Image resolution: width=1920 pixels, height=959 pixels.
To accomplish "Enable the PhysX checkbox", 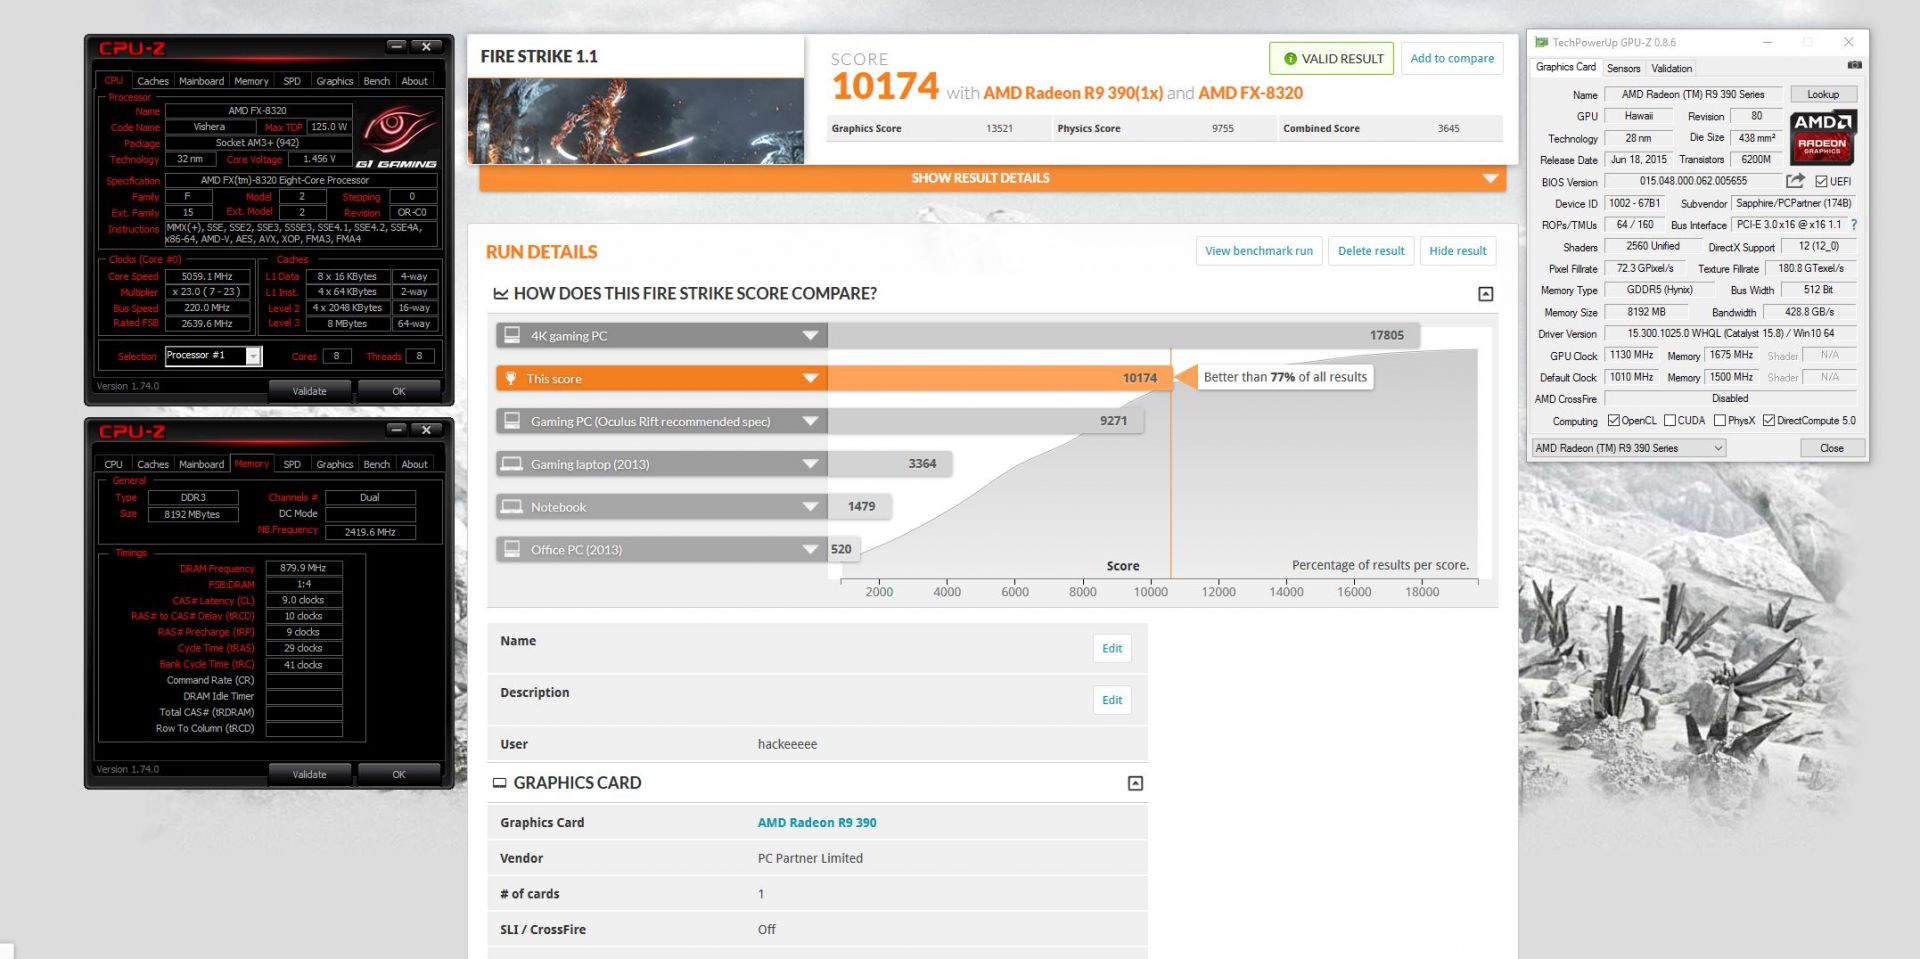I will [1719, 420].
